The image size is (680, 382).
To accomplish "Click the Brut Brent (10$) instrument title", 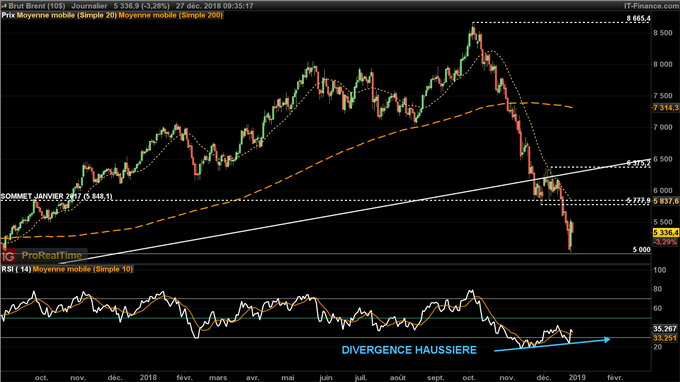I will (x=37, y=6).
